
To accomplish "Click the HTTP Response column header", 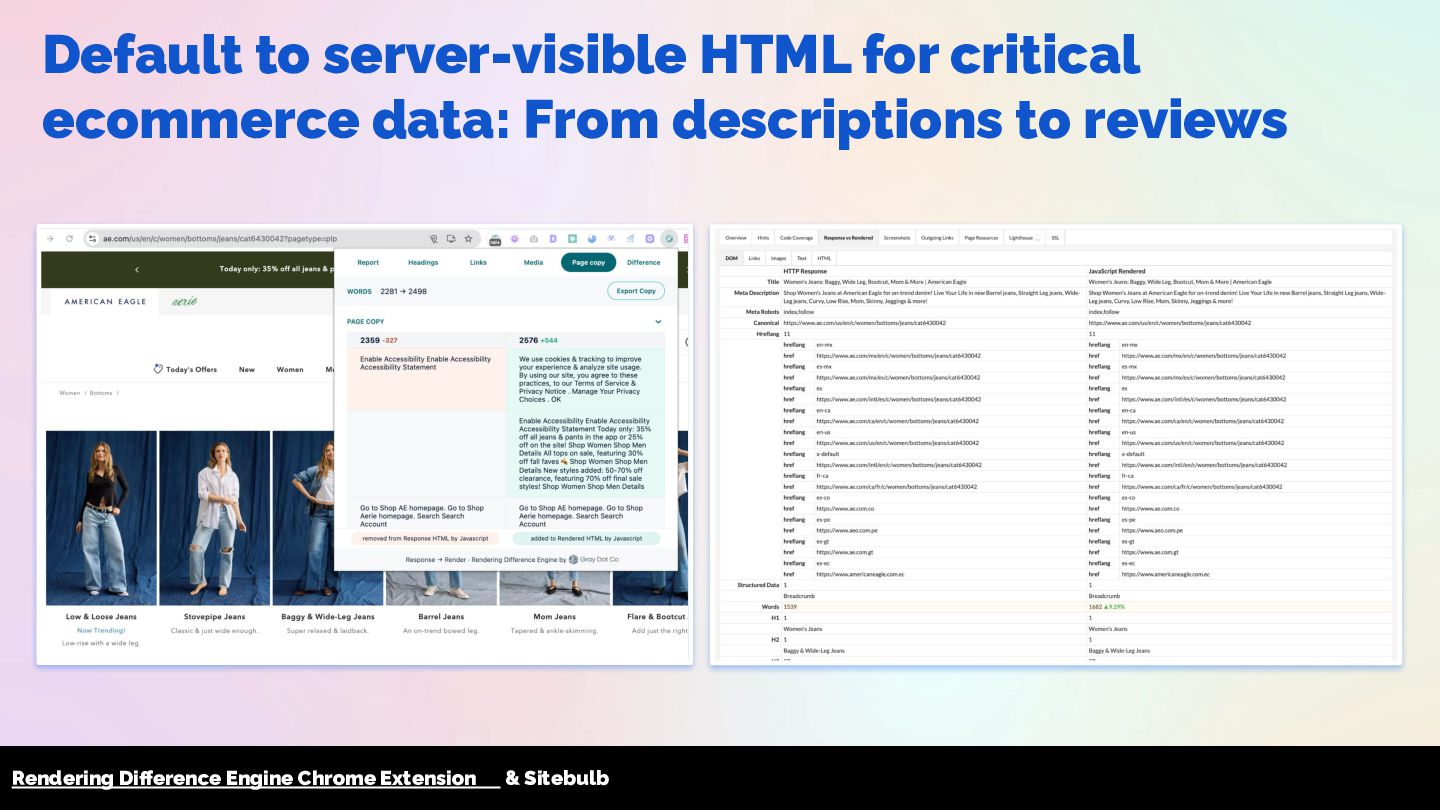I will pos(805,271).
